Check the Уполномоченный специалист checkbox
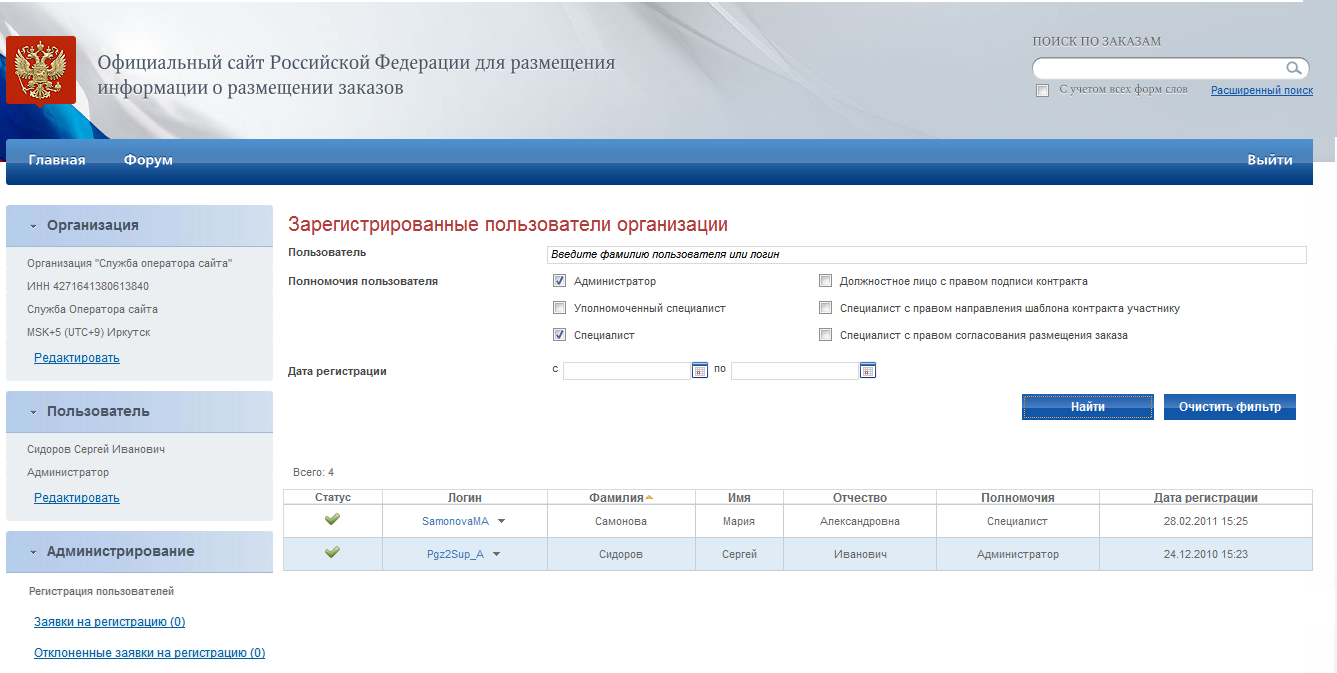Screen dimensions: 1337x673 click(x=559, y=308)
